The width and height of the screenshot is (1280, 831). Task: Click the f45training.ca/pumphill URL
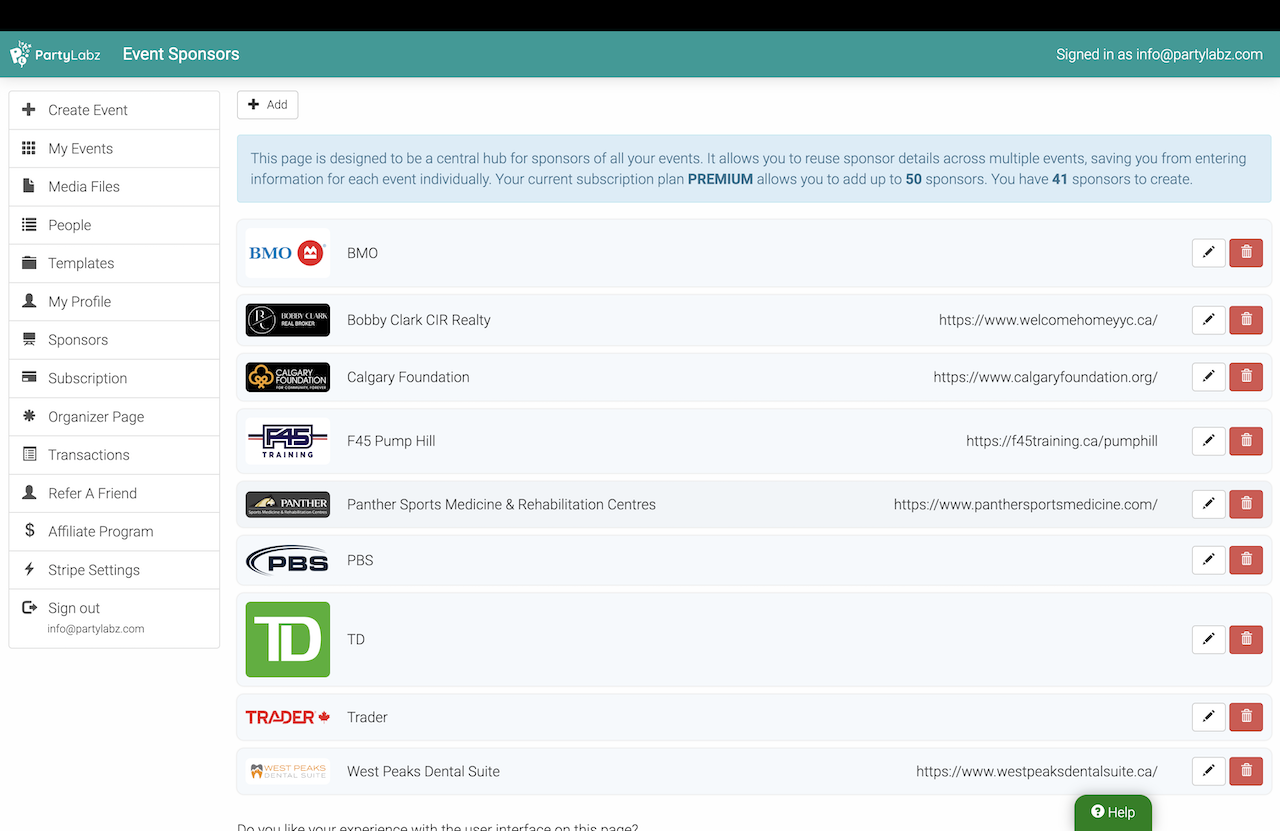[x=1062, y=441]
